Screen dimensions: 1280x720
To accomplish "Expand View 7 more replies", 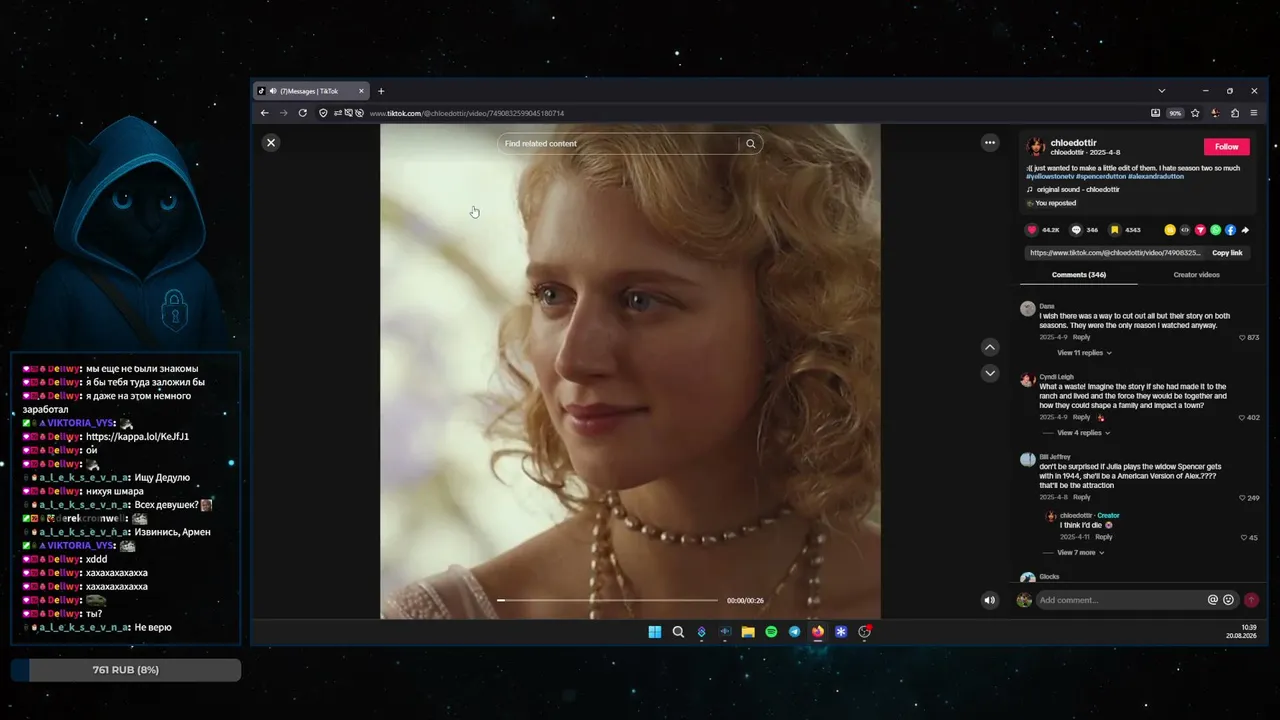I will pos(1080,553).
